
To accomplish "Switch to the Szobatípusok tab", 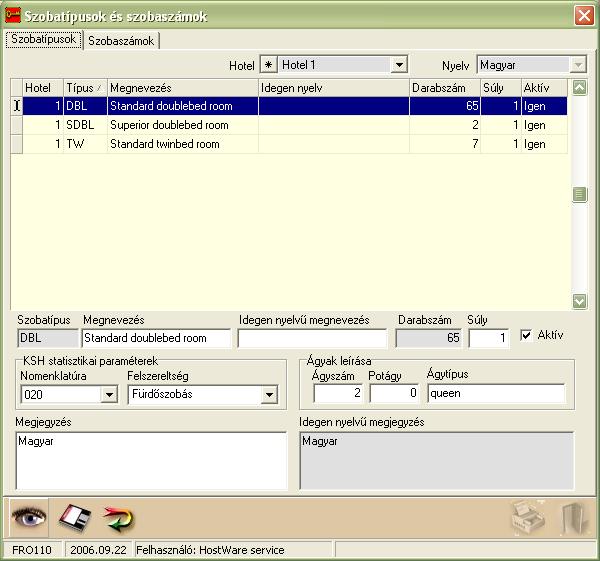I will (x=43, y=39).
